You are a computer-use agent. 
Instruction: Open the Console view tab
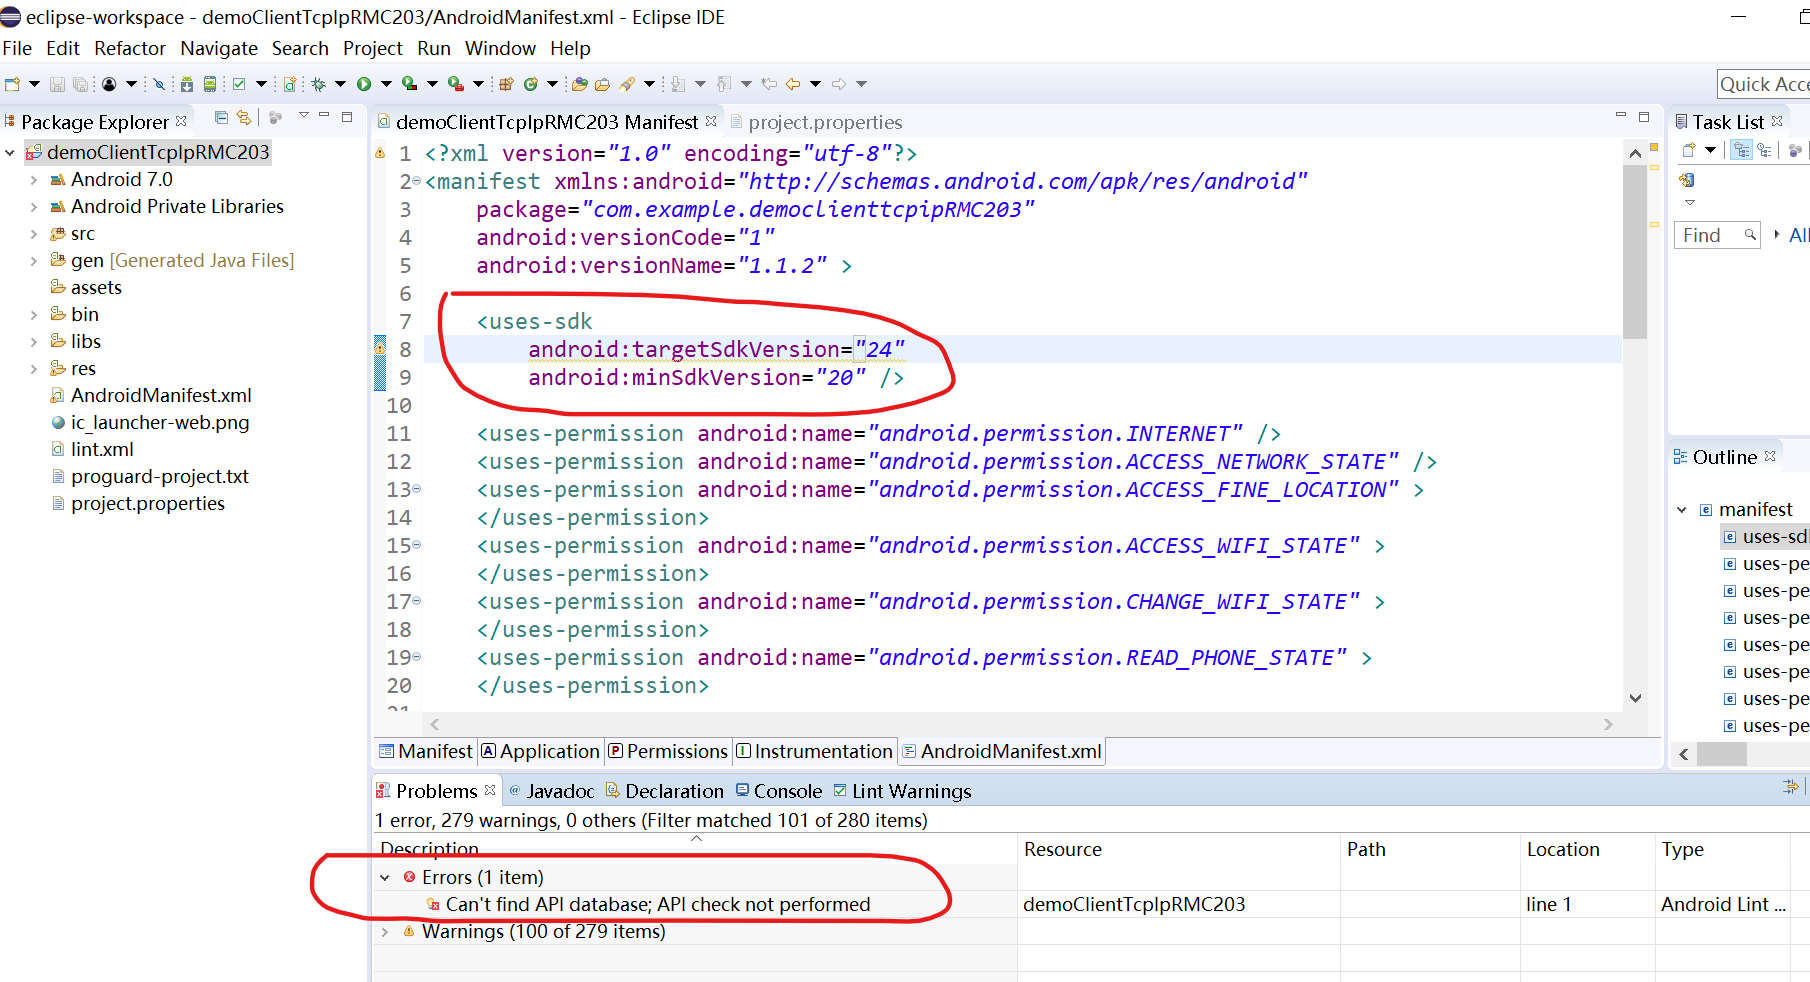pos(779,791)
